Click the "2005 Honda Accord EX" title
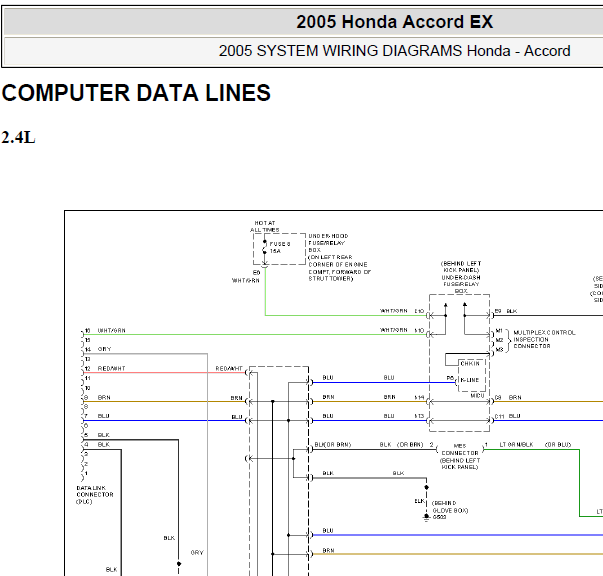The height and width of the screenshot is (576, 603). click(x=394, y=22)
